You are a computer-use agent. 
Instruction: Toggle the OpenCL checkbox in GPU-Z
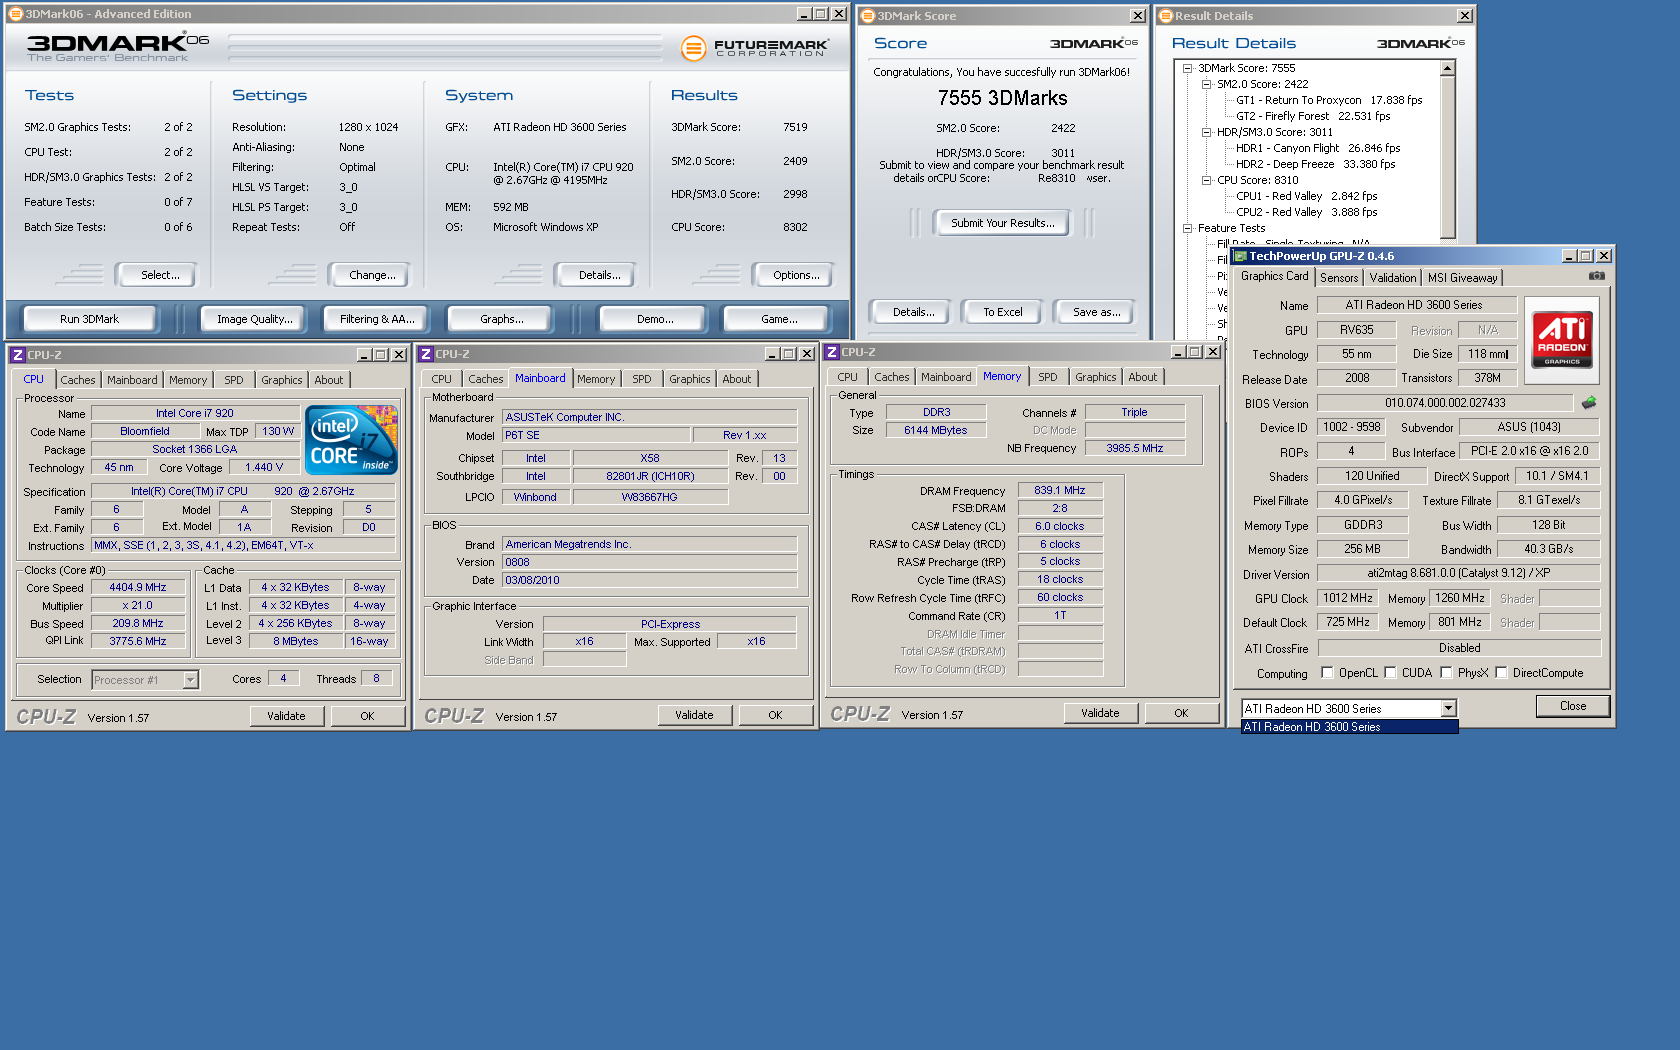point(1327,673)
